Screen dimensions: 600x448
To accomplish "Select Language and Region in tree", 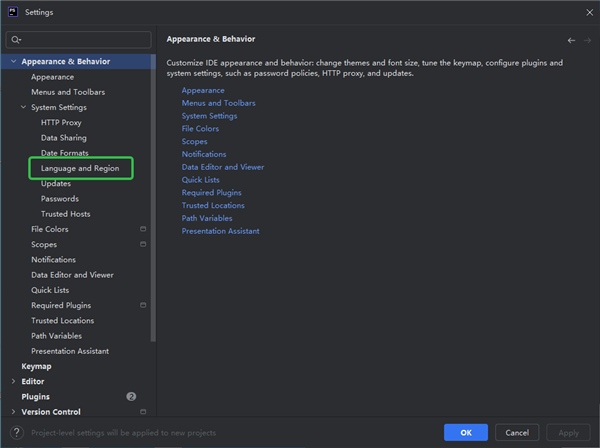I will click(x=80, y=168).
